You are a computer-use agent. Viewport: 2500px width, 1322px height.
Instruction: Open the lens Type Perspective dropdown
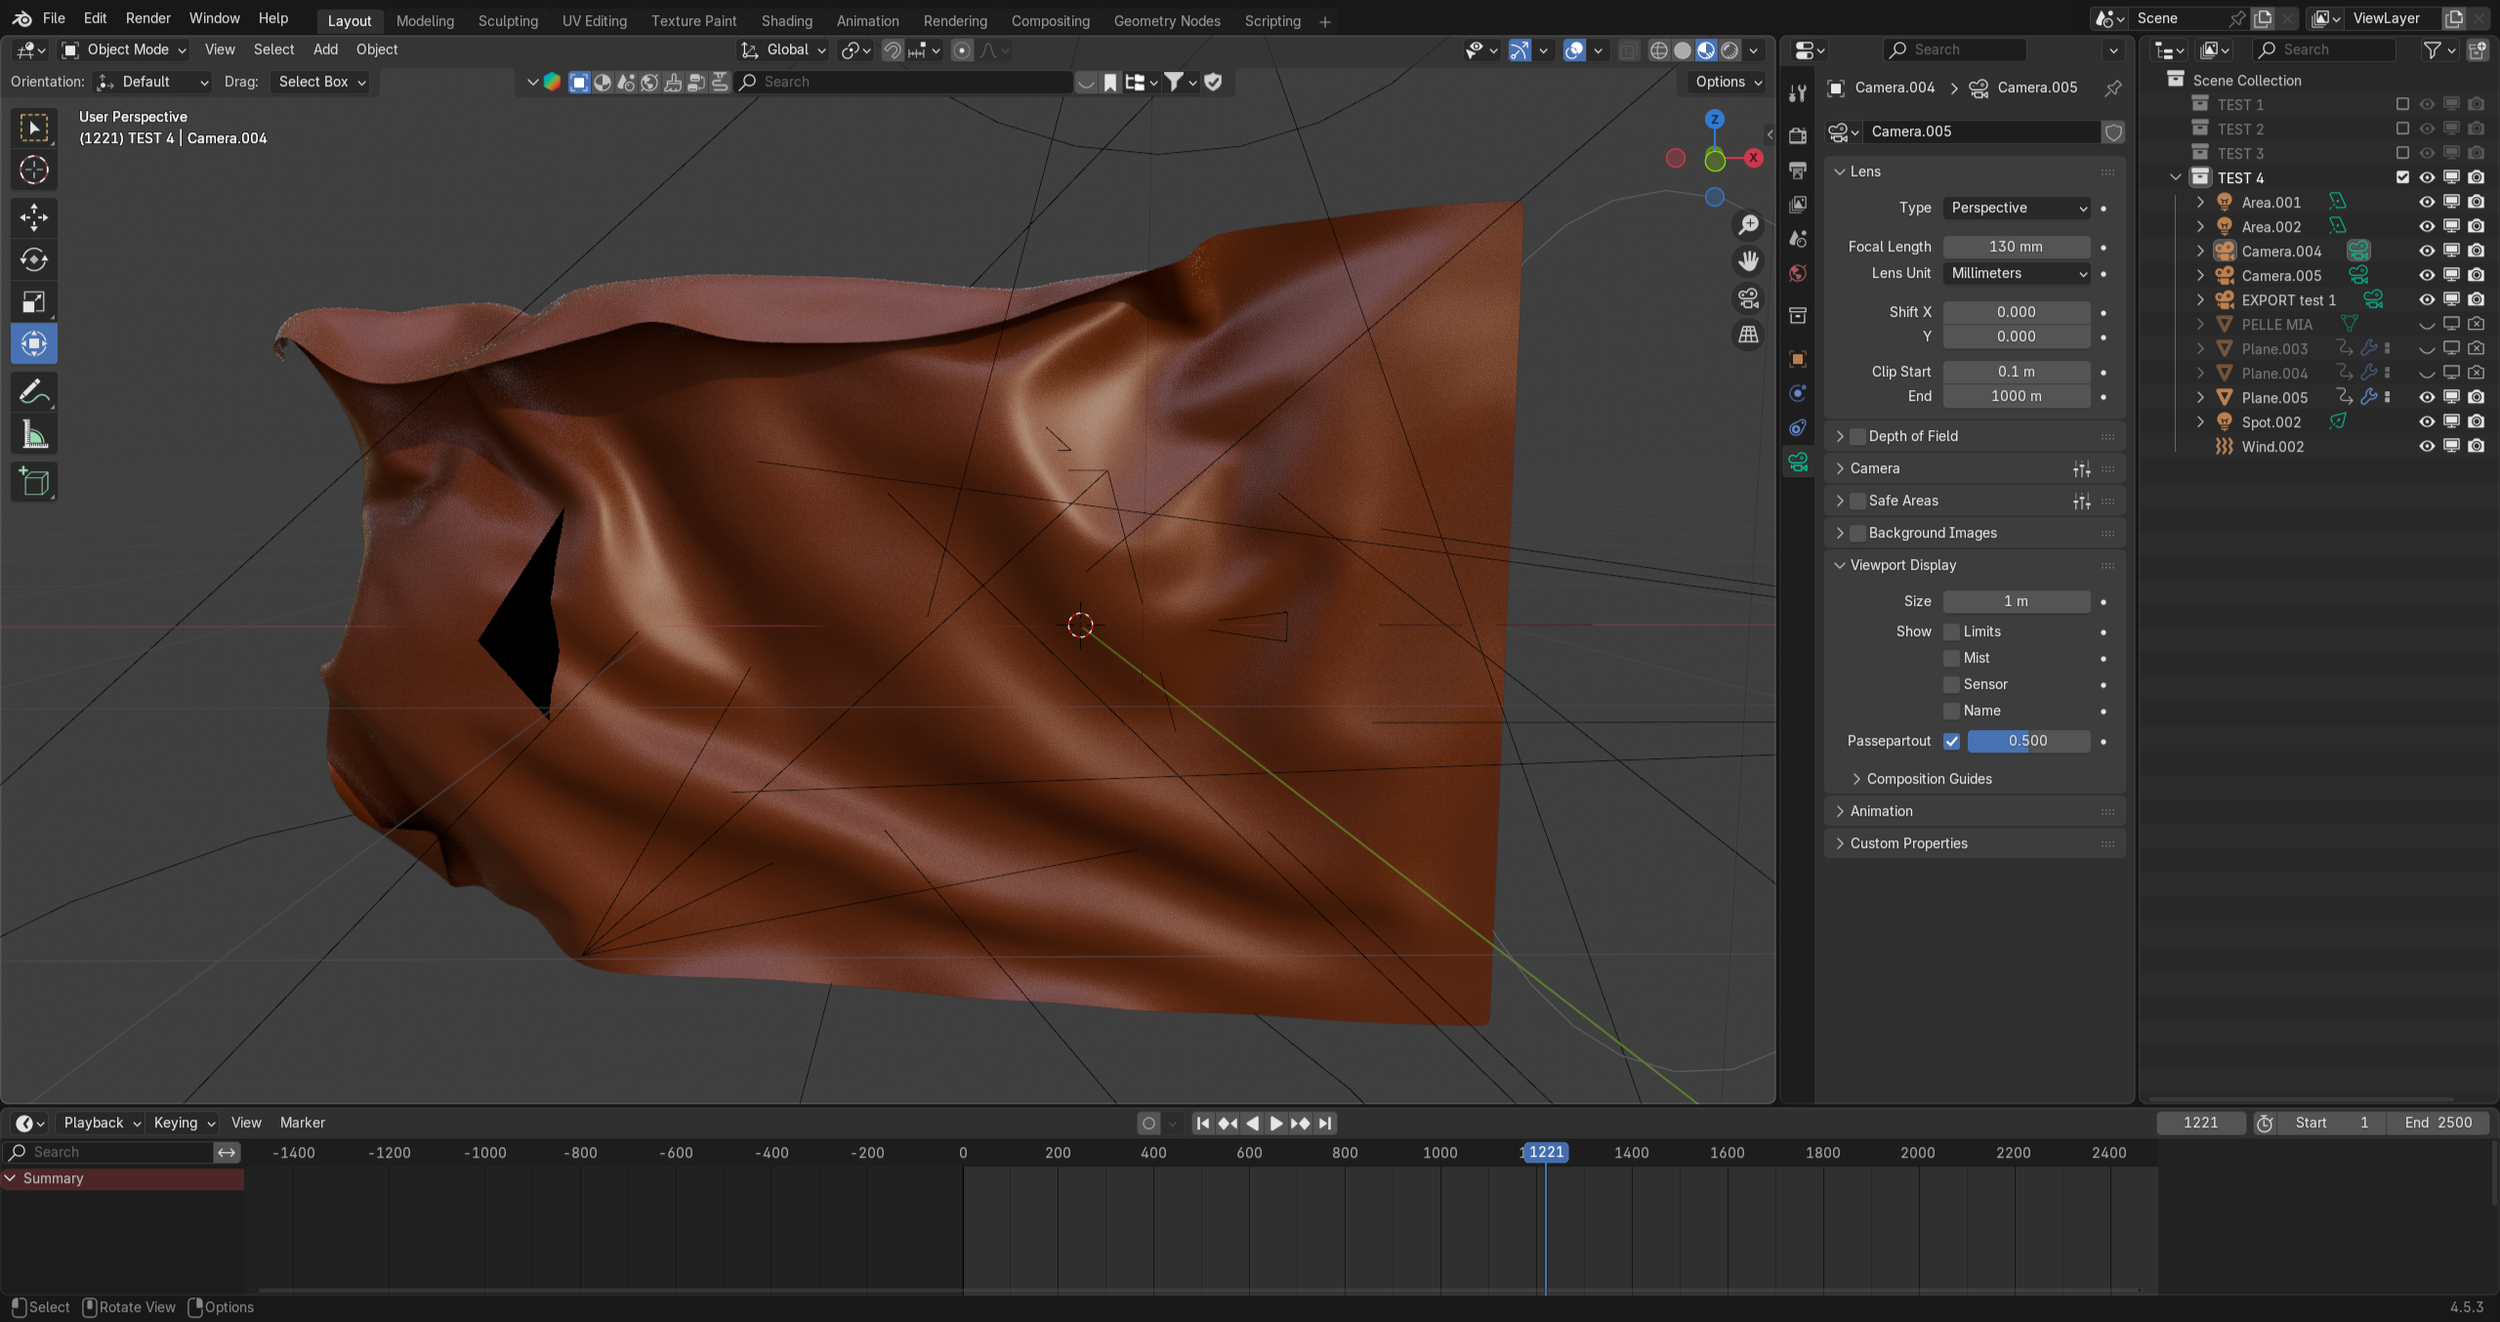point(2018,208)
